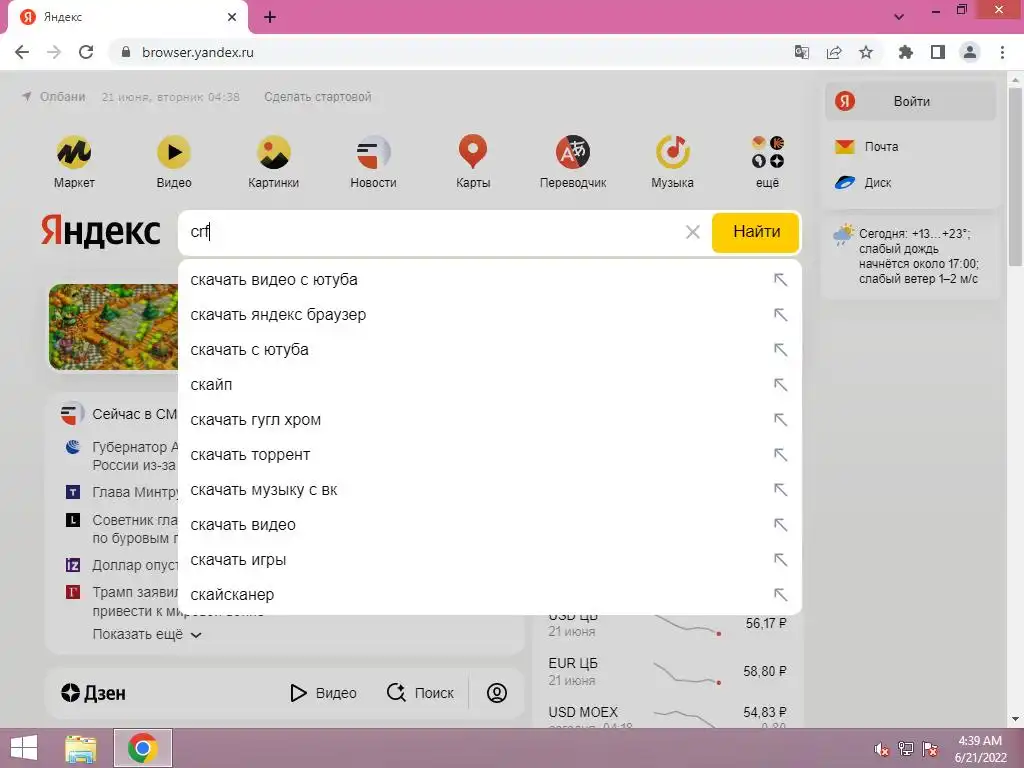The height and width of the screenshot is (768, 1024).
Task: Click the Найти search button
Action: 756,232
